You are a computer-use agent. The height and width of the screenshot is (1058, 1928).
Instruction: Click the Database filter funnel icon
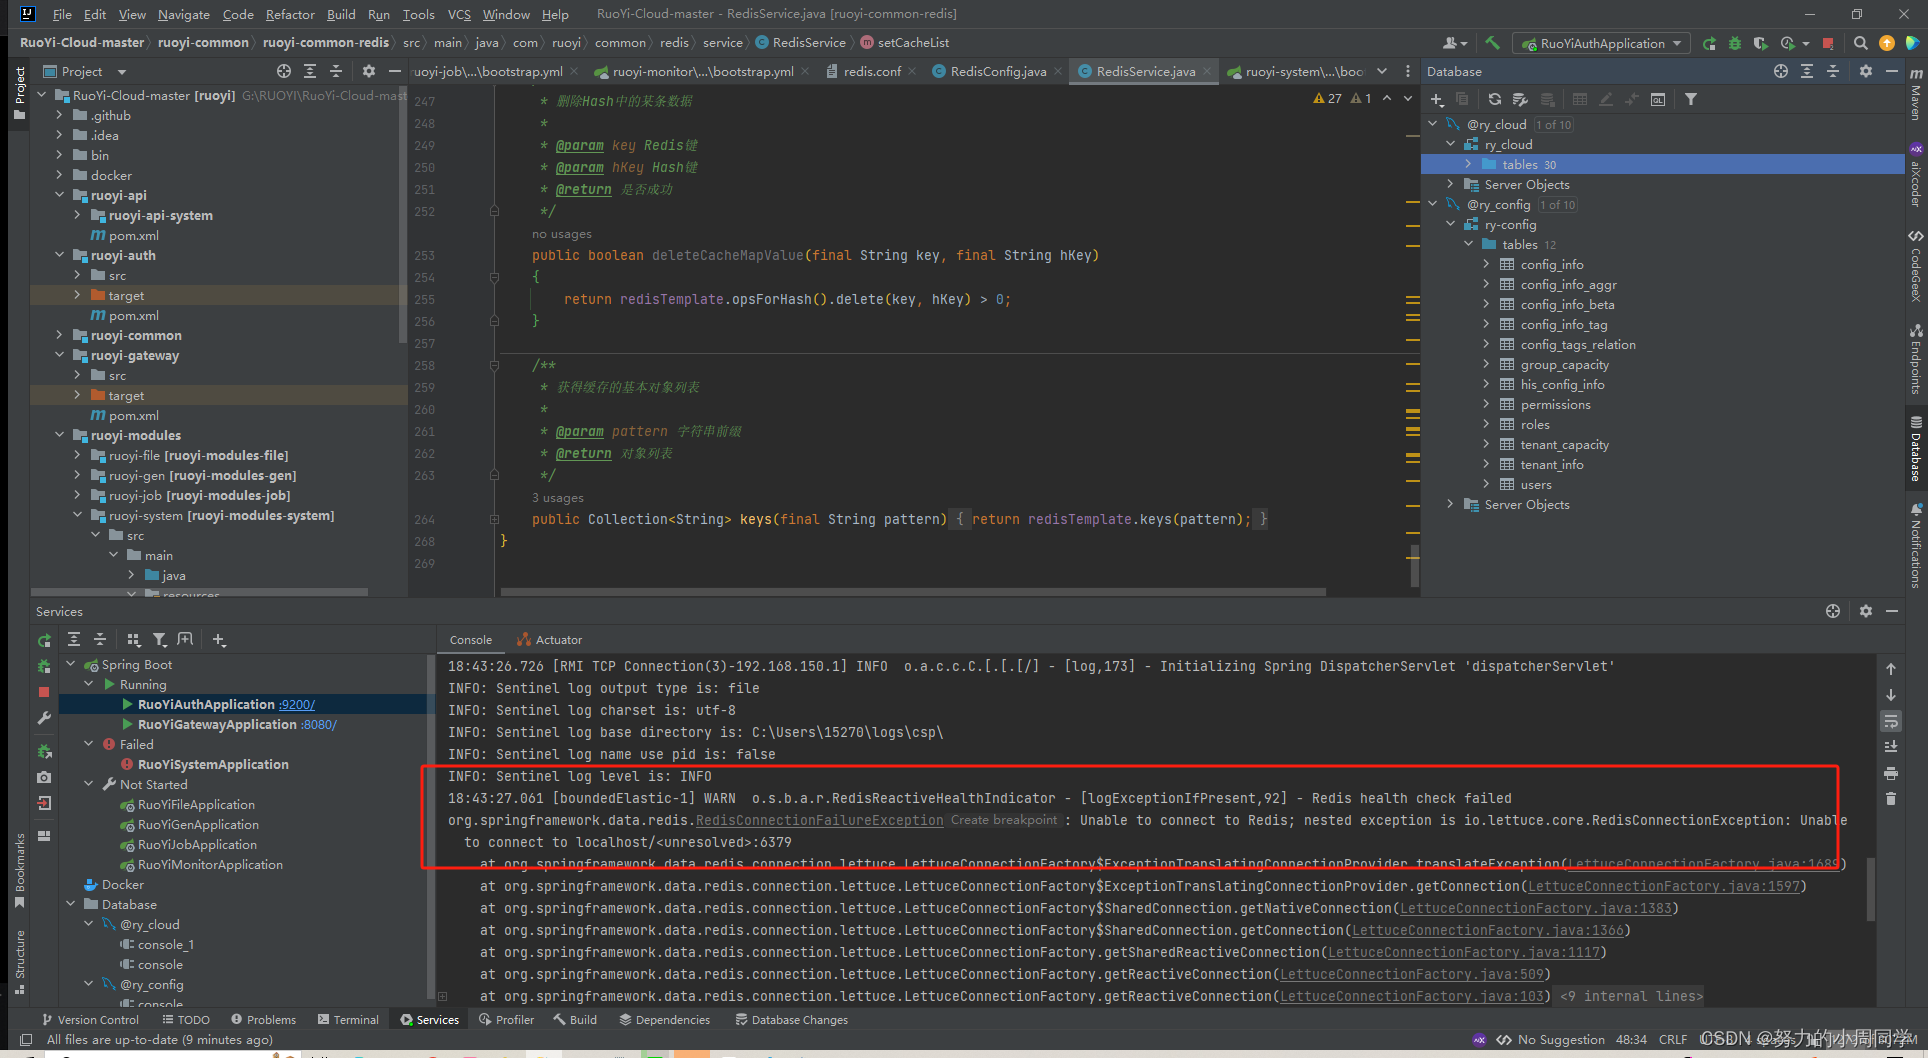(1691, 99)
